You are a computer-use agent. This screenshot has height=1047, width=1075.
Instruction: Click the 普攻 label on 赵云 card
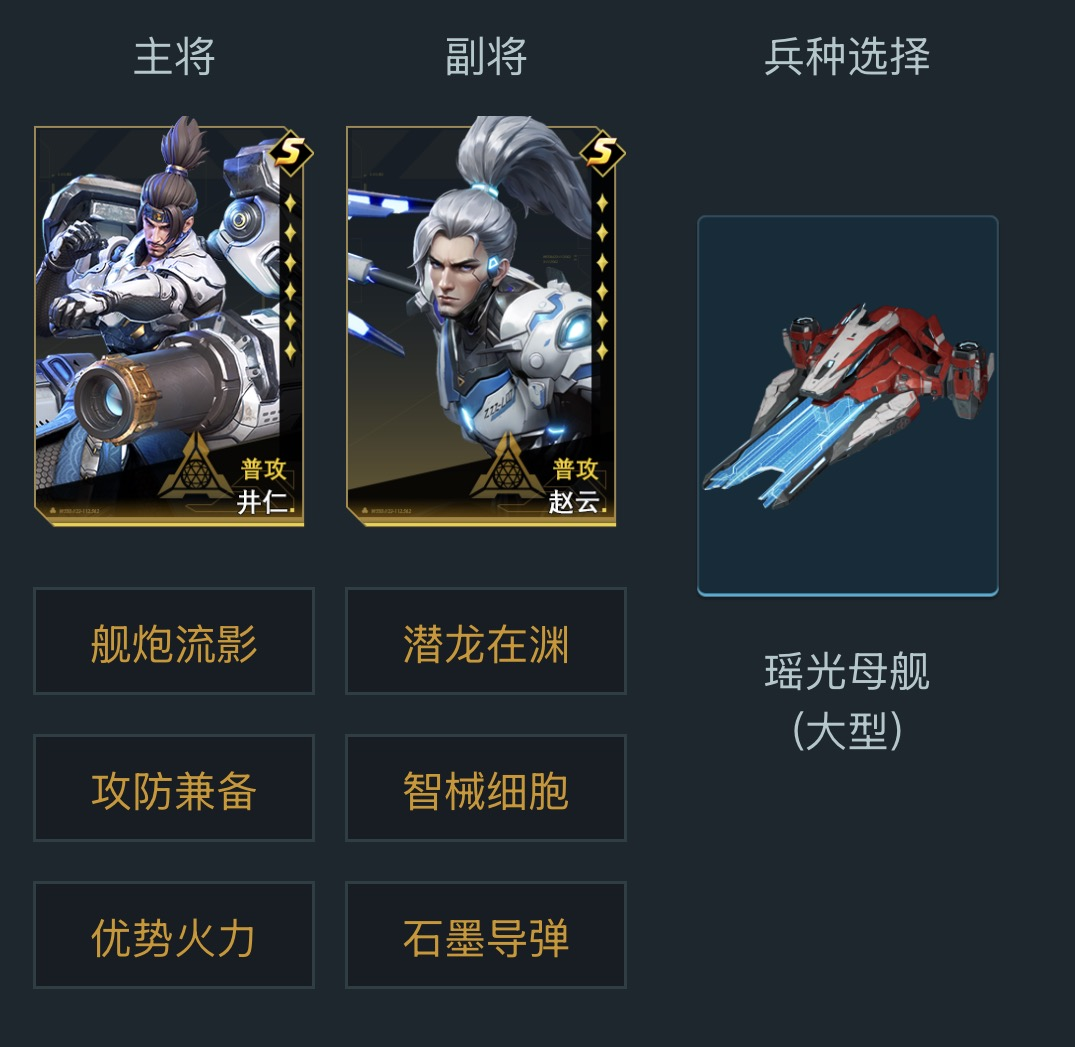click(575, 470)
